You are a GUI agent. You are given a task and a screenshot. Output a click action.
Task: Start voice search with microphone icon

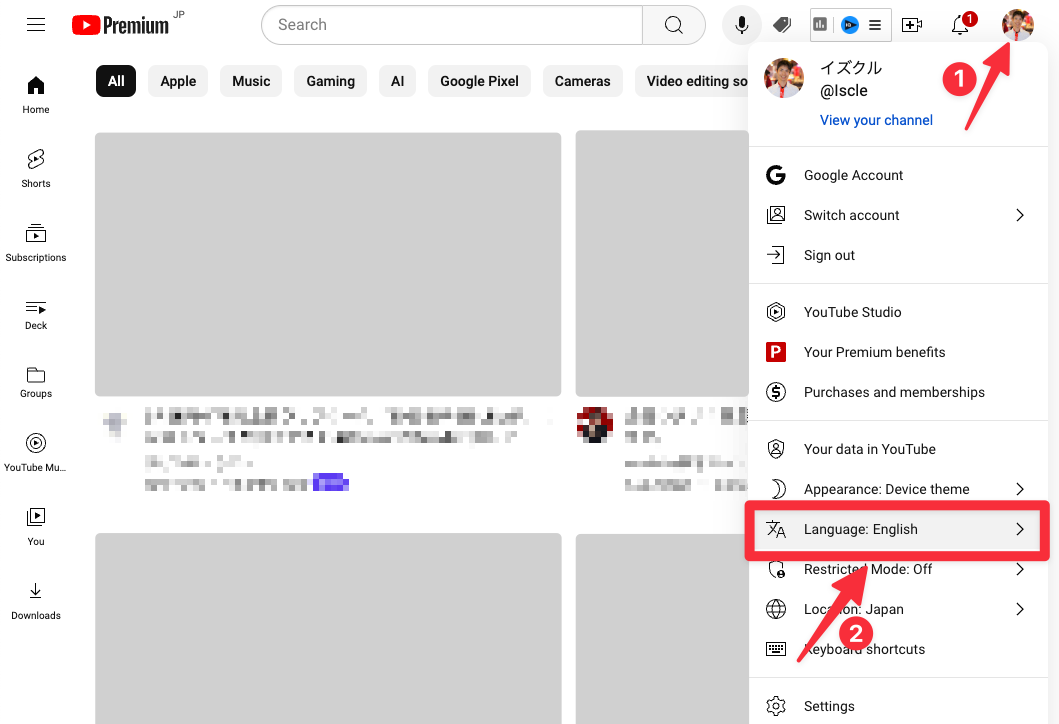tap(742, 25)
